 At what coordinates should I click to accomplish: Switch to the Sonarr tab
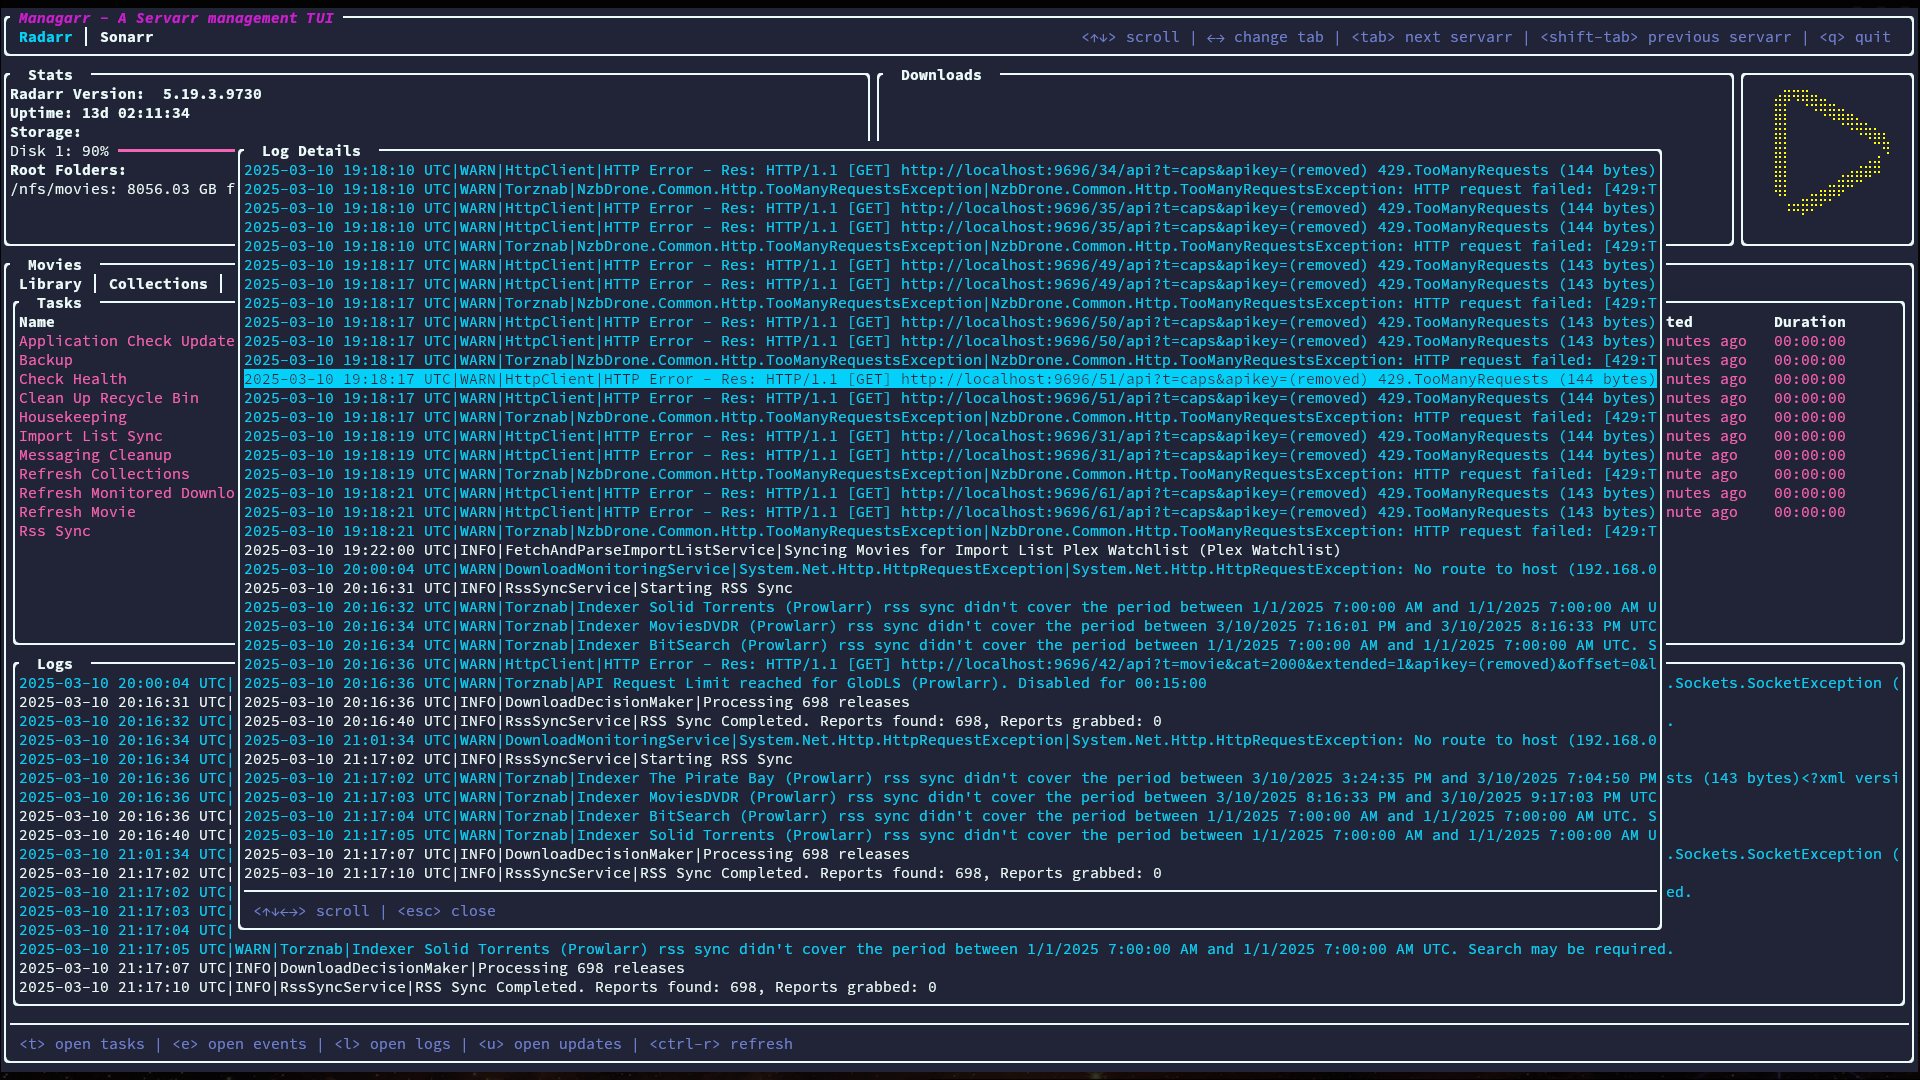point(126,37)
